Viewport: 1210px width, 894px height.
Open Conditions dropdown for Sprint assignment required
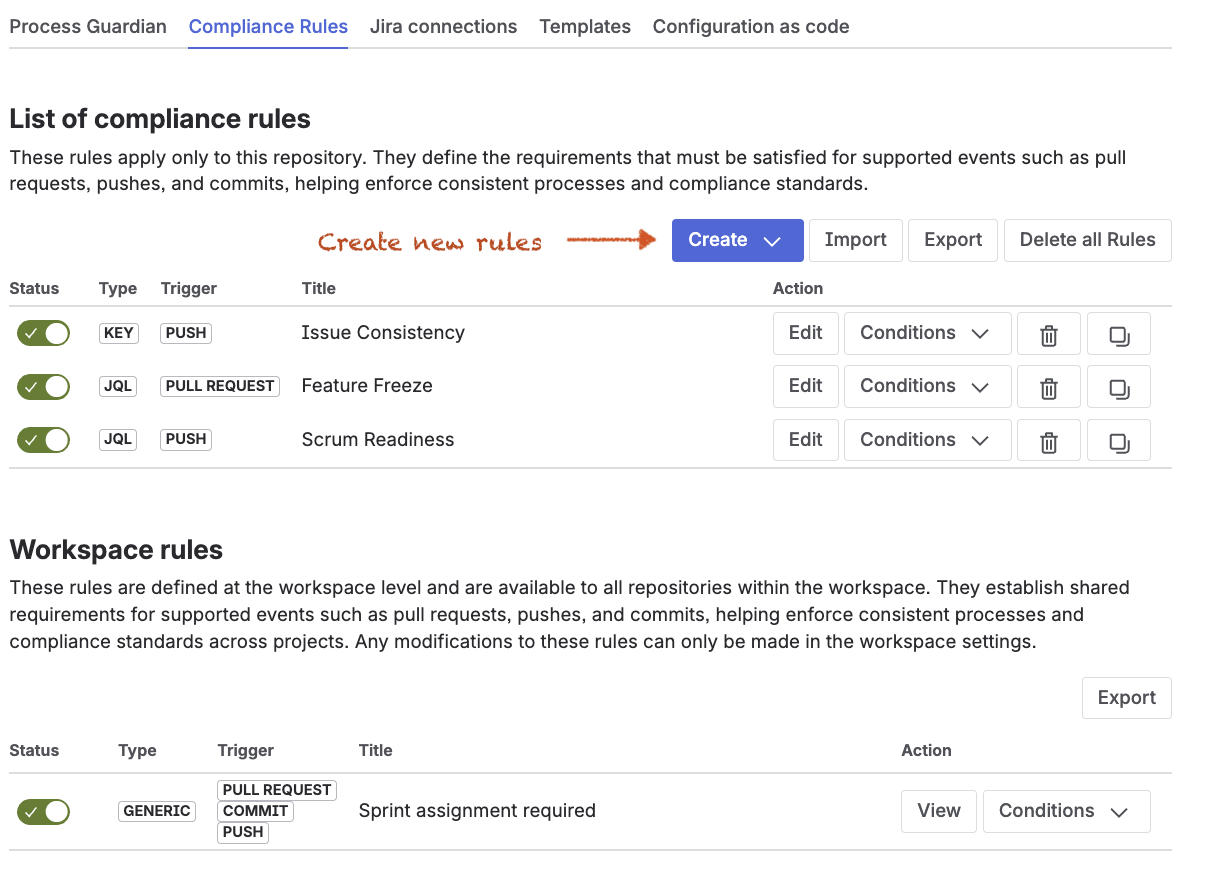(x=1066, y=811)
